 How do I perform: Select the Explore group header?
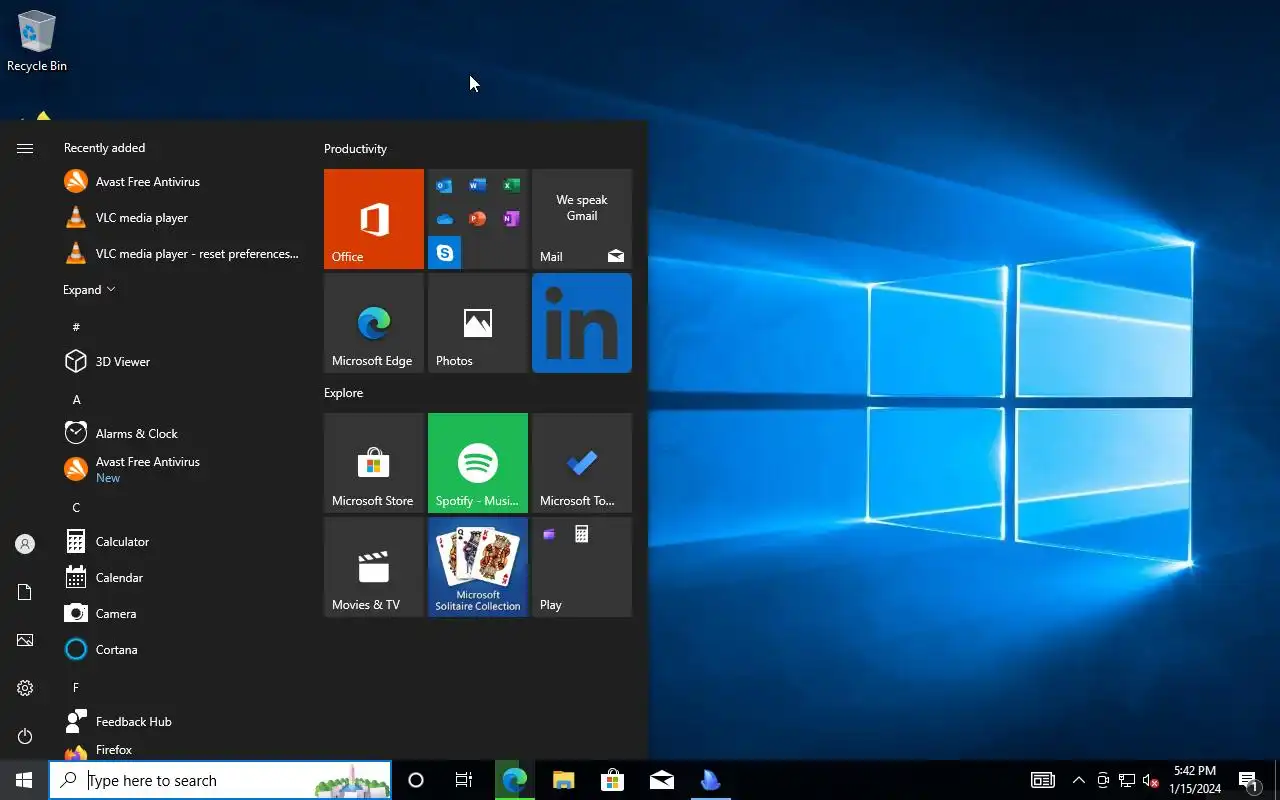343,393
